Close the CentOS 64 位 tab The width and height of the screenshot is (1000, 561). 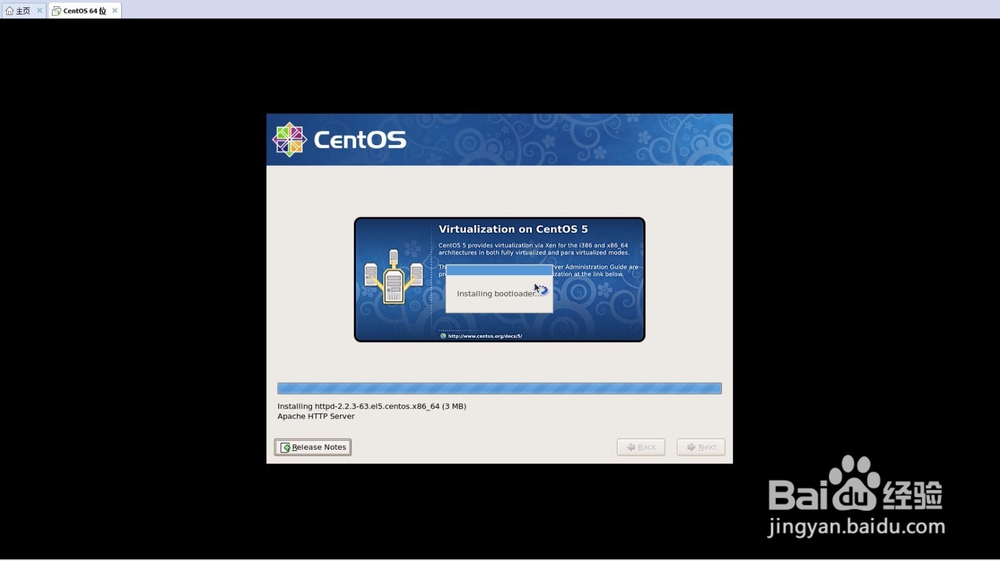point(115,10)
